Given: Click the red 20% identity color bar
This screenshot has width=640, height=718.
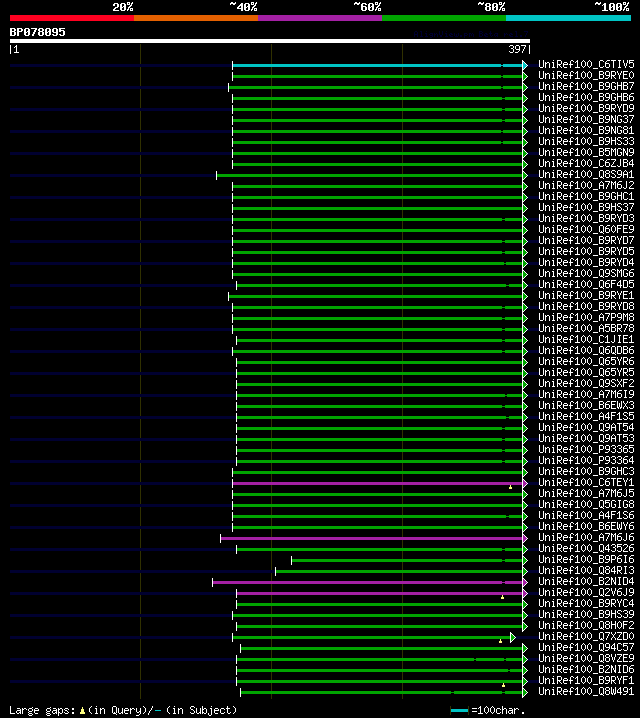Looking at the screenshot, I should 72,18.
